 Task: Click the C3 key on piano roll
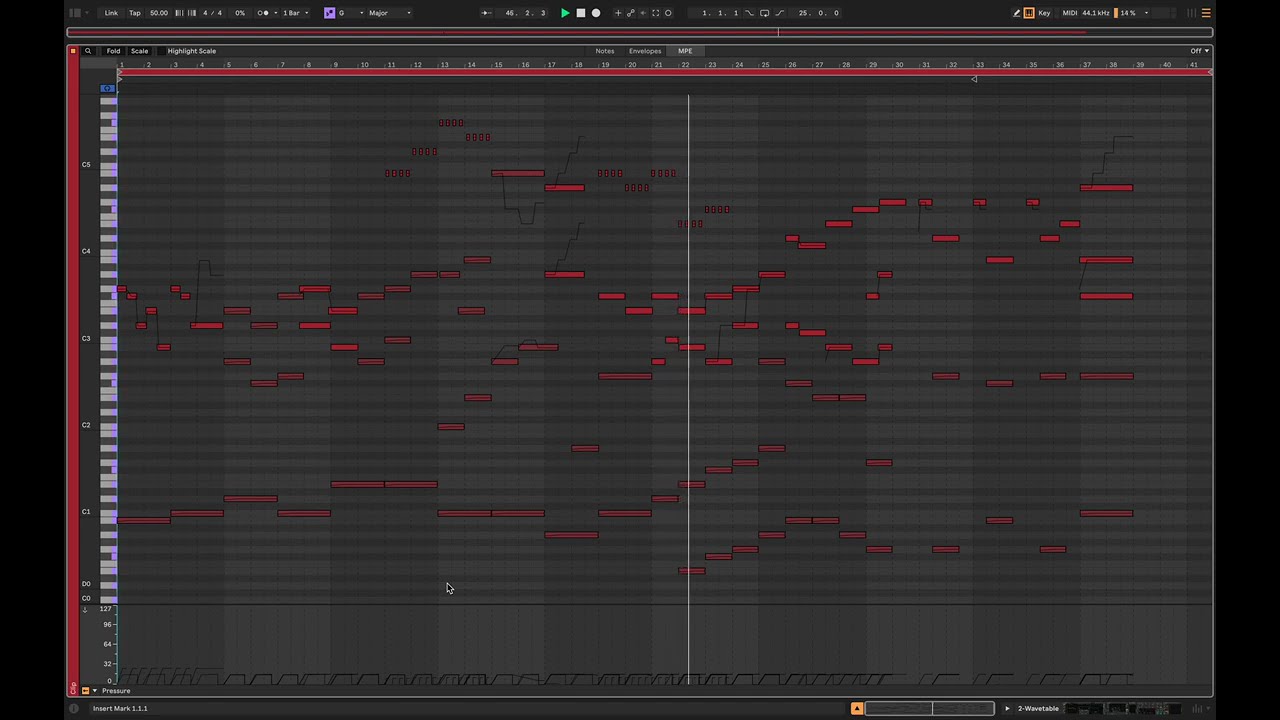coord(108,338)
